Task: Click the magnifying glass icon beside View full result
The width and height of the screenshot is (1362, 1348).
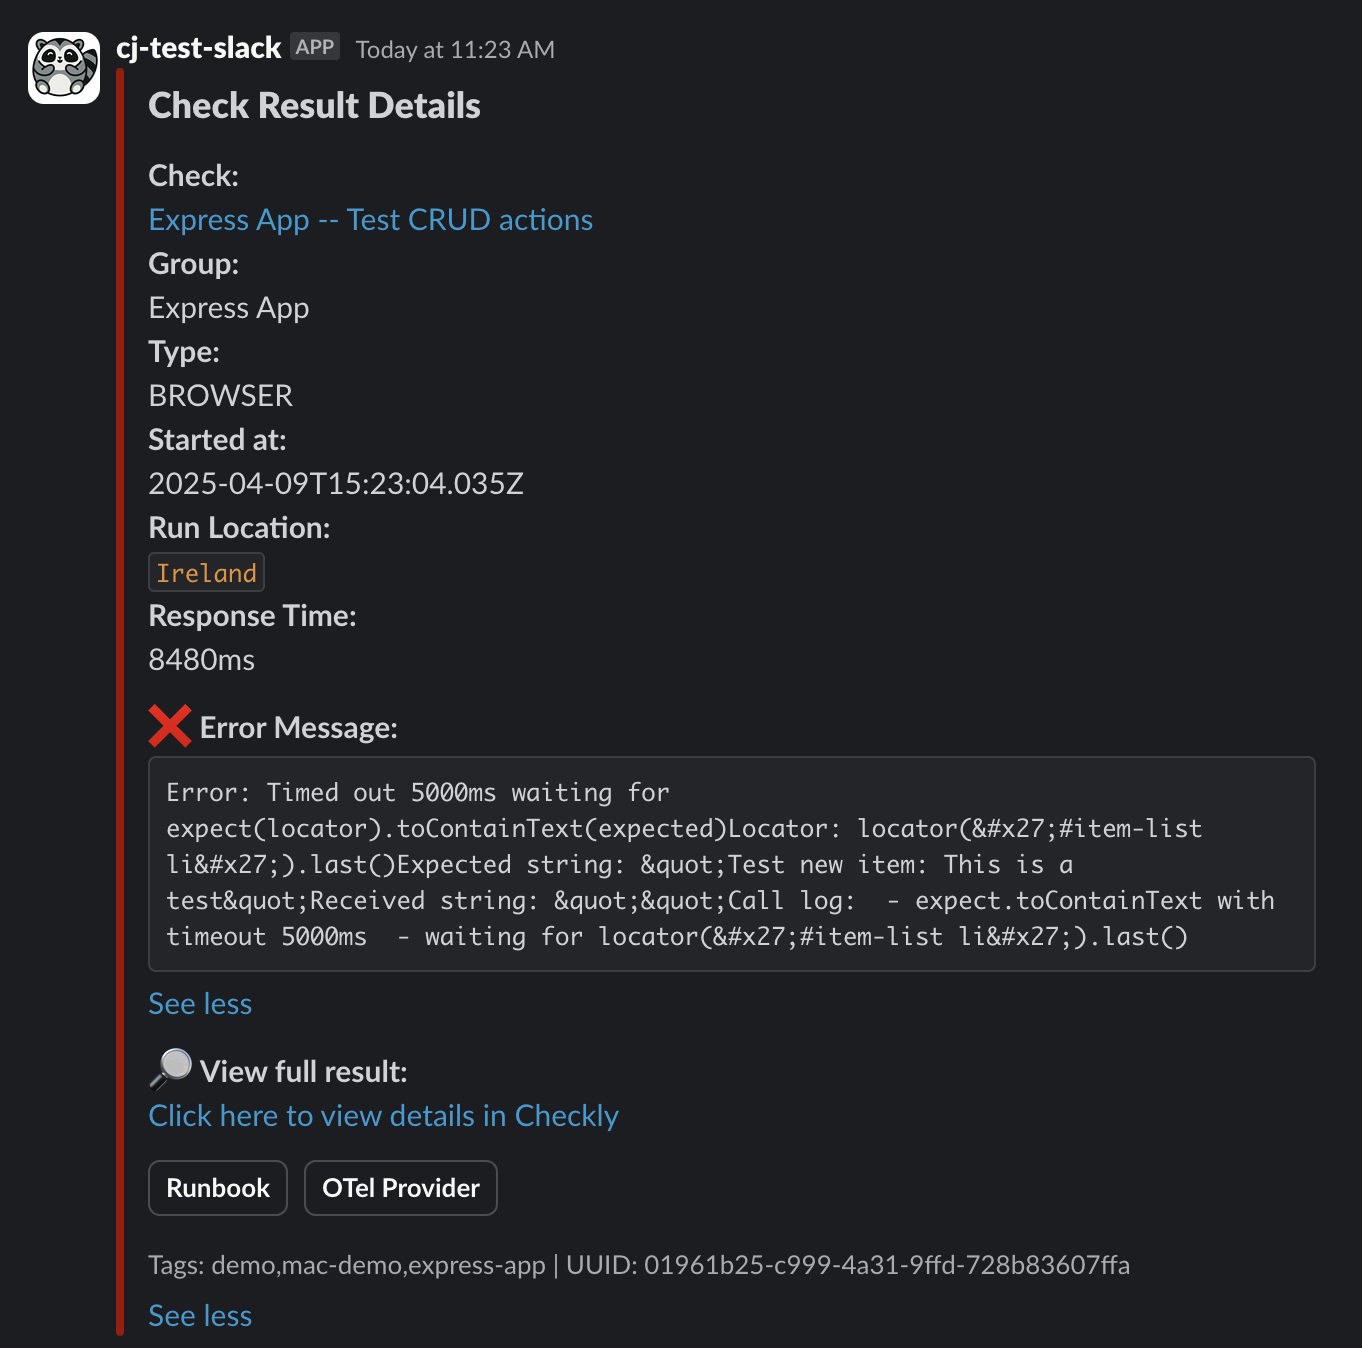Action: (168, 1069)
